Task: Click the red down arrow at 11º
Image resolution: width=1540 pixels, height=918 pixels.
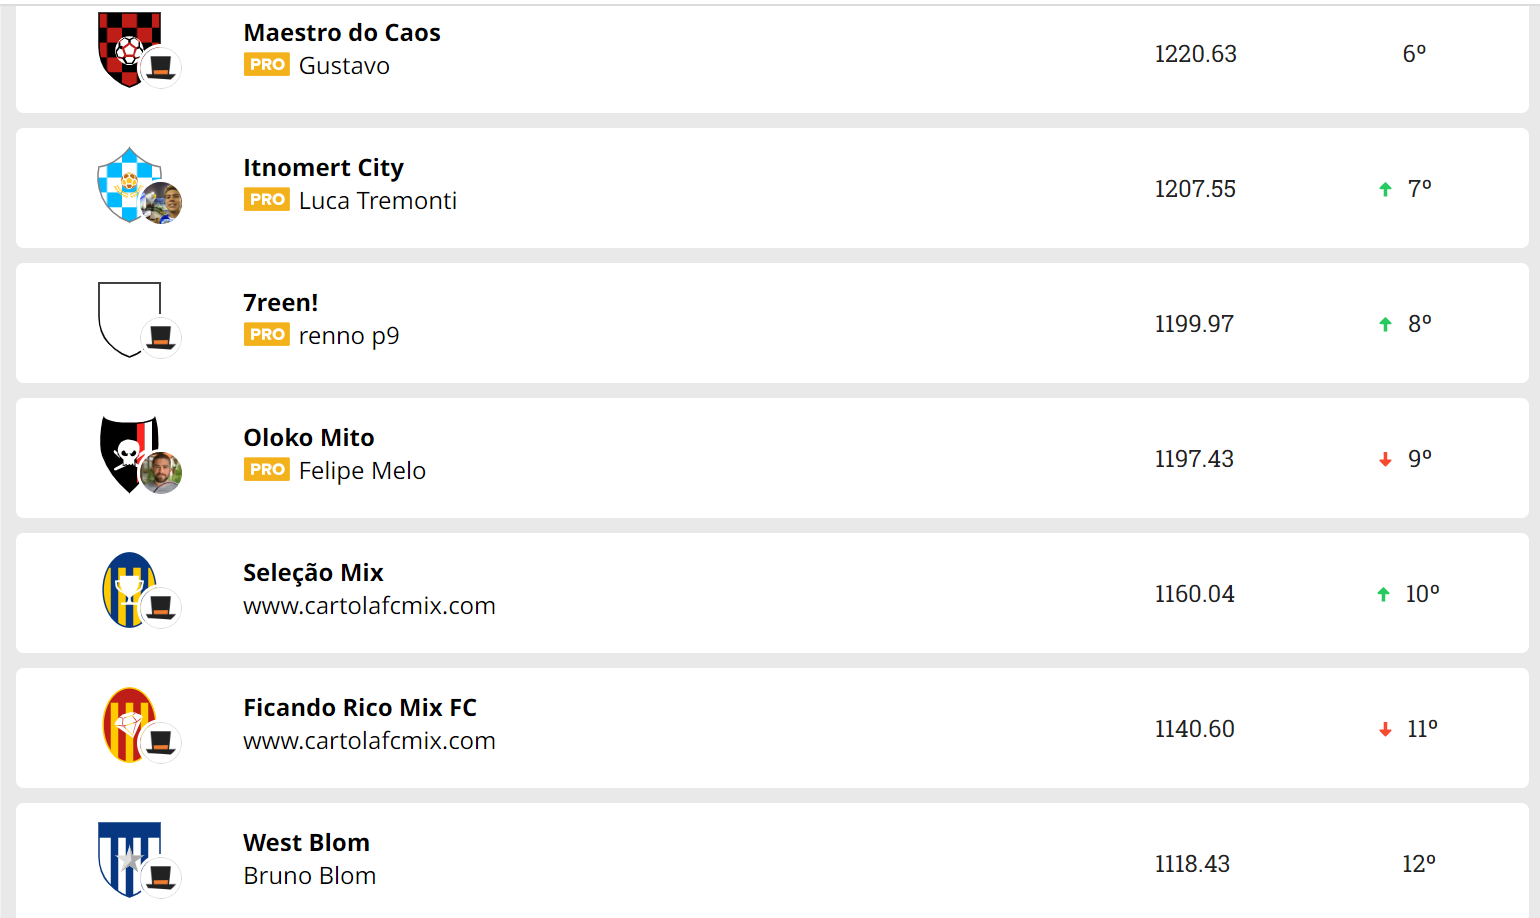Action: 1385,730
